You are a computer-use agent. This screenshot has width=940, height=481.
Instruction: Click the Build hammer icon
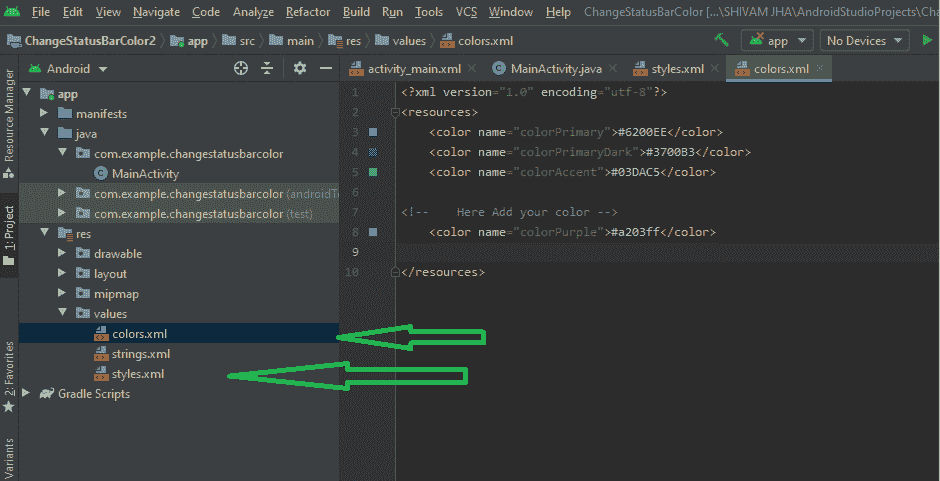pyautogui.click(x=721, y=41)
